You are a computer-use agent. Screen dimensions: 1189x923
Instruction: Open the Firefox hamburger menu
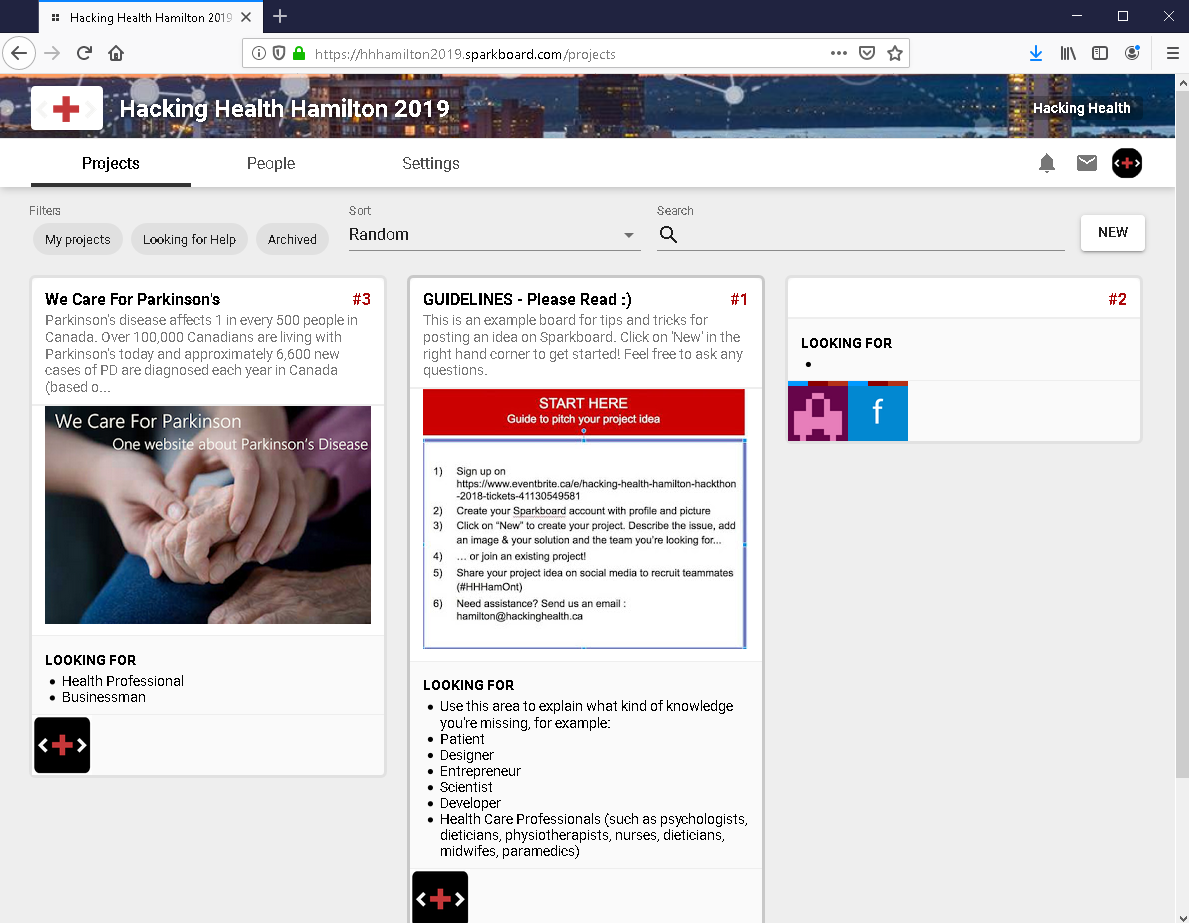(1172, 53)
